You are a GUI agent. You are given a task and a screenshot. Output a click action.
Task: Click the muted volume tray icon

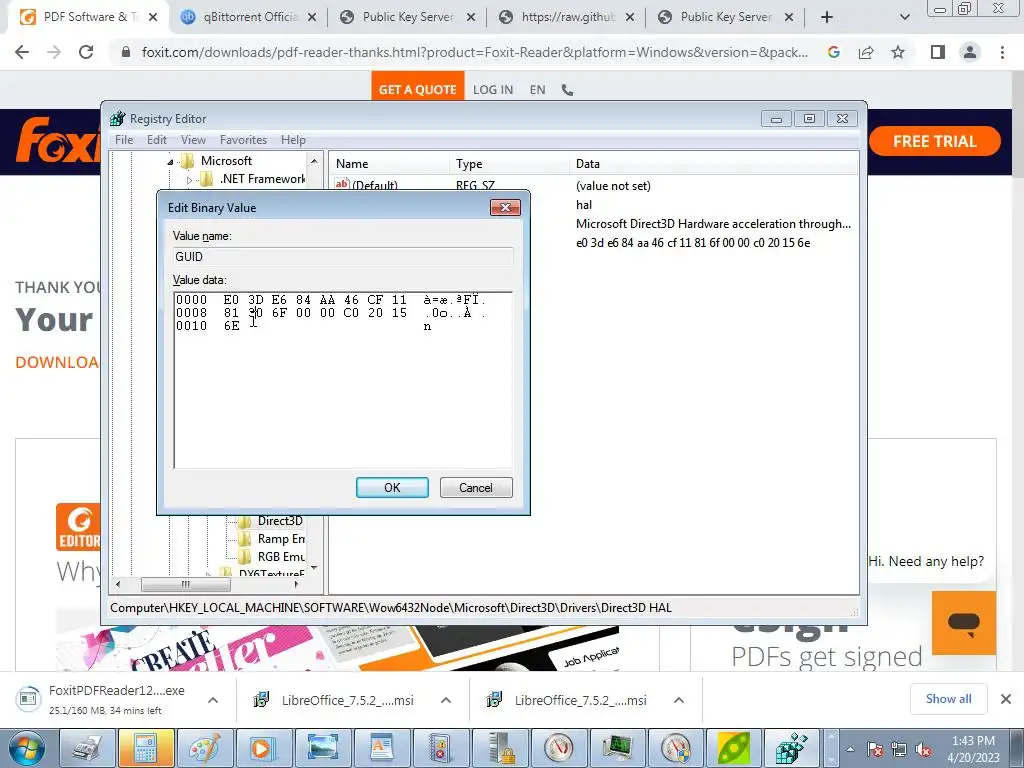pyautogui.click(x=923, y=750)
